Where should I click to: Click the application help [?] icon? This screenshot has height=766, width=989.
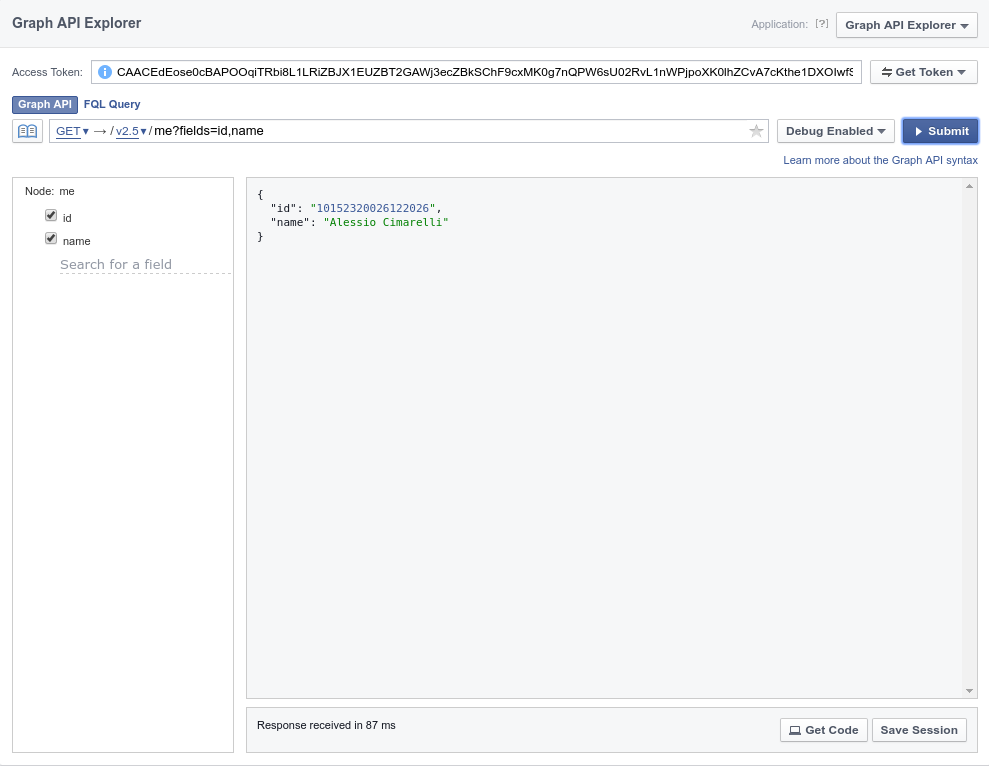coord(821,24)
